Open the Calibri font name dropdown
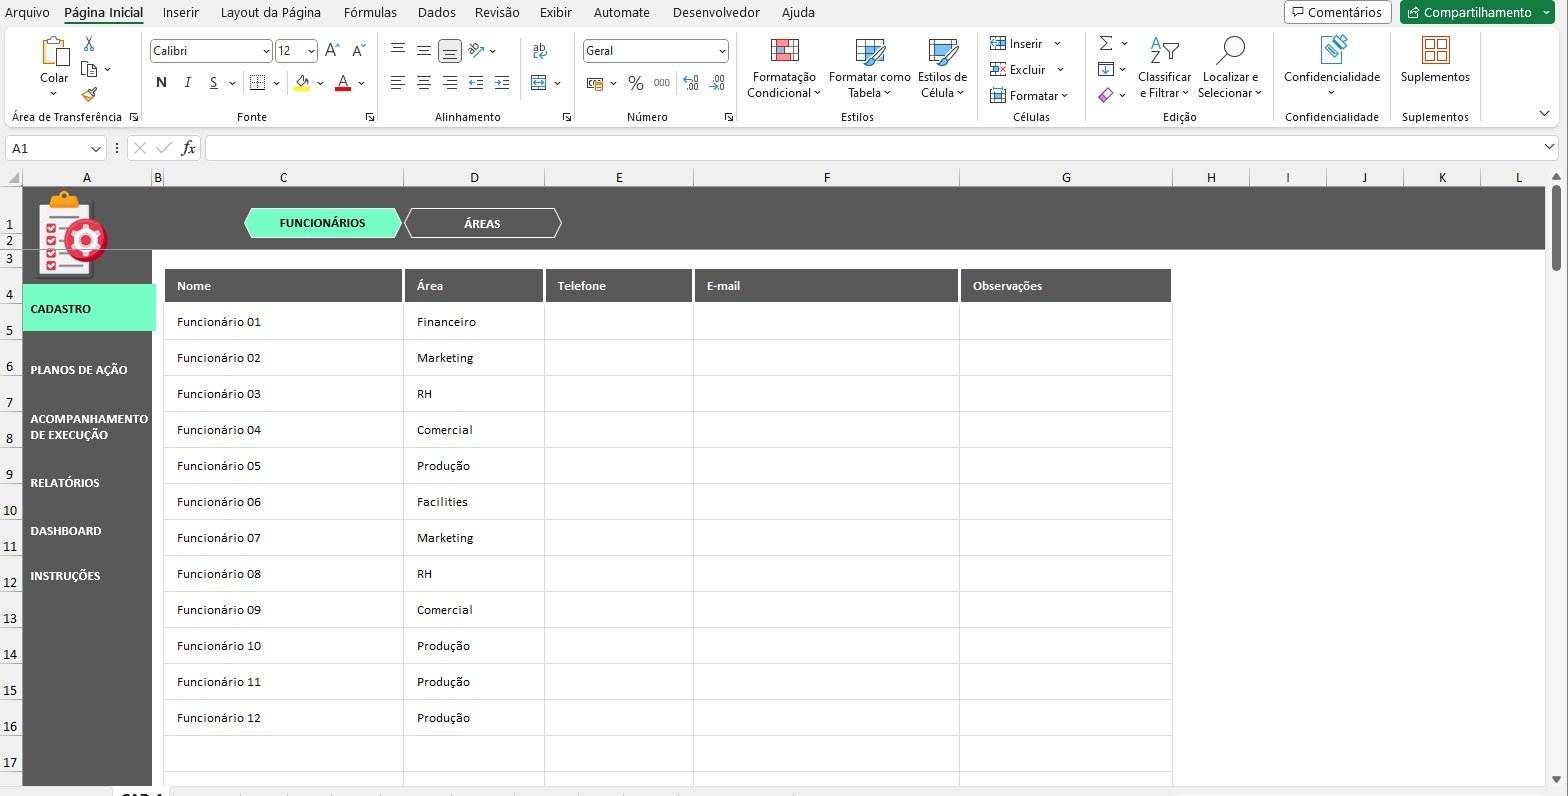1568x796 pixels. [x=266, y=51]
